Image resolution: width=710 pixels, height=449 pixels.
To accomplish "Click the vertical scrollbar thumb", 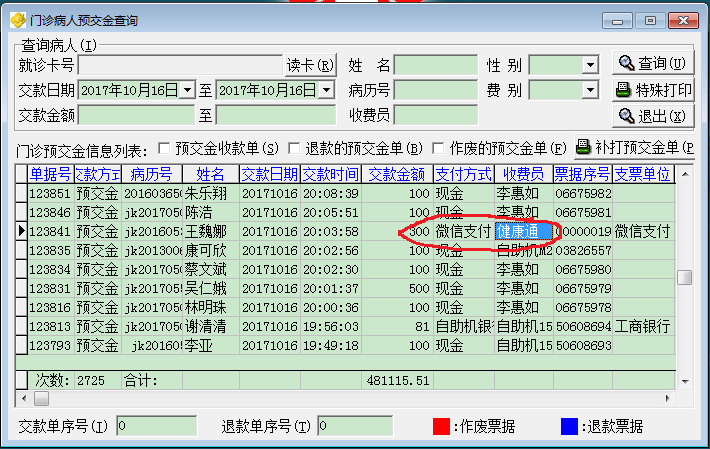I will tap(685, 277).
